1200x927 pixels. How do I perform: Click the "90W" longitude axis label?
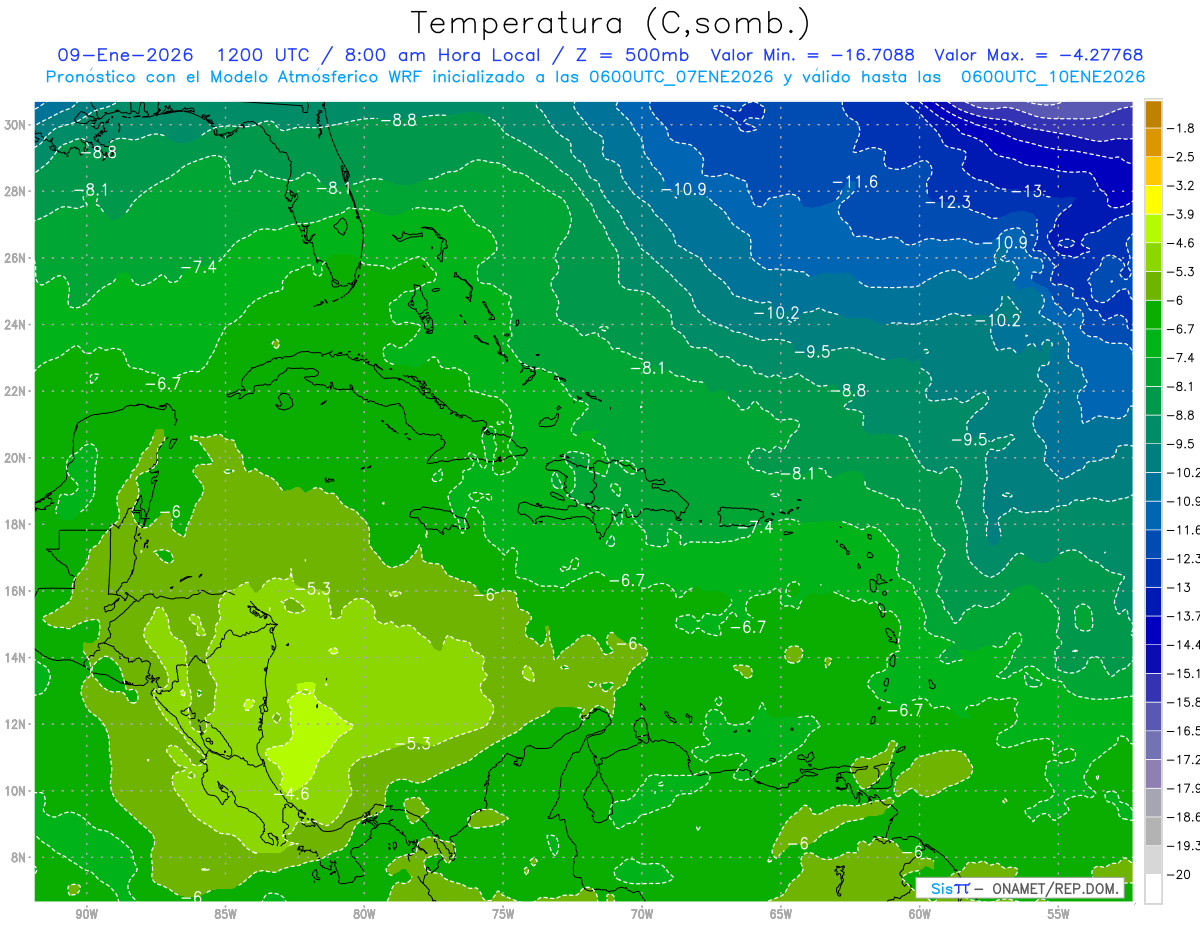[x=86, y=913]
